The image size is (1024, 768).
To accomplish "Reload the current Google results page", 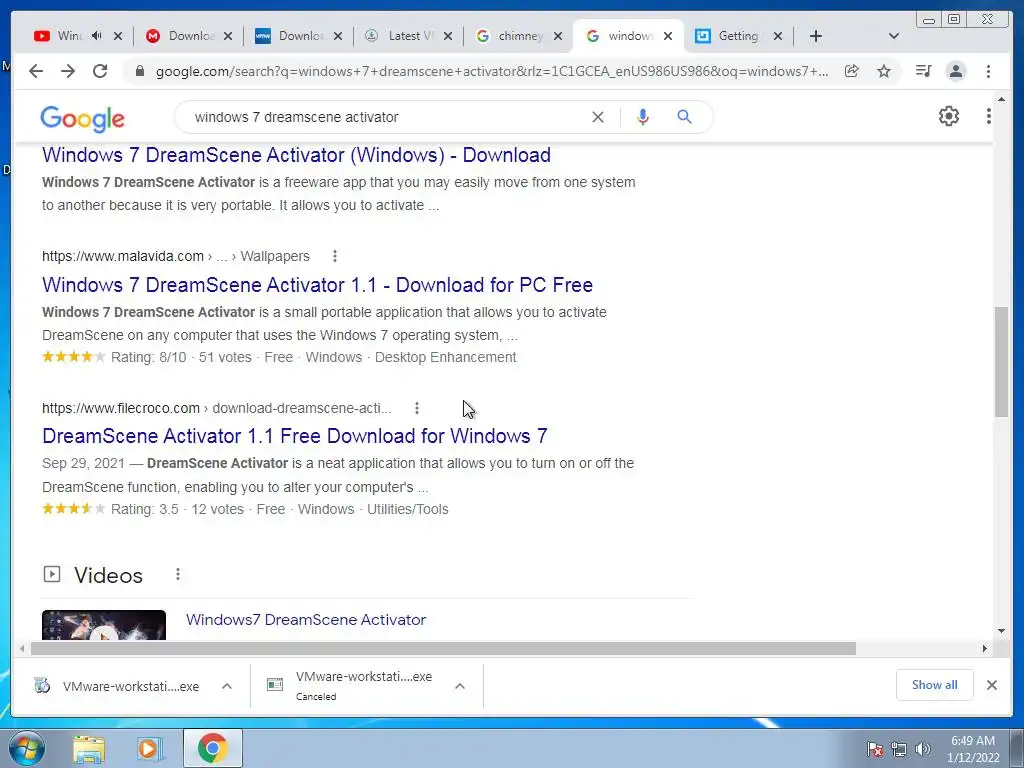I will (x=100, y=71).
